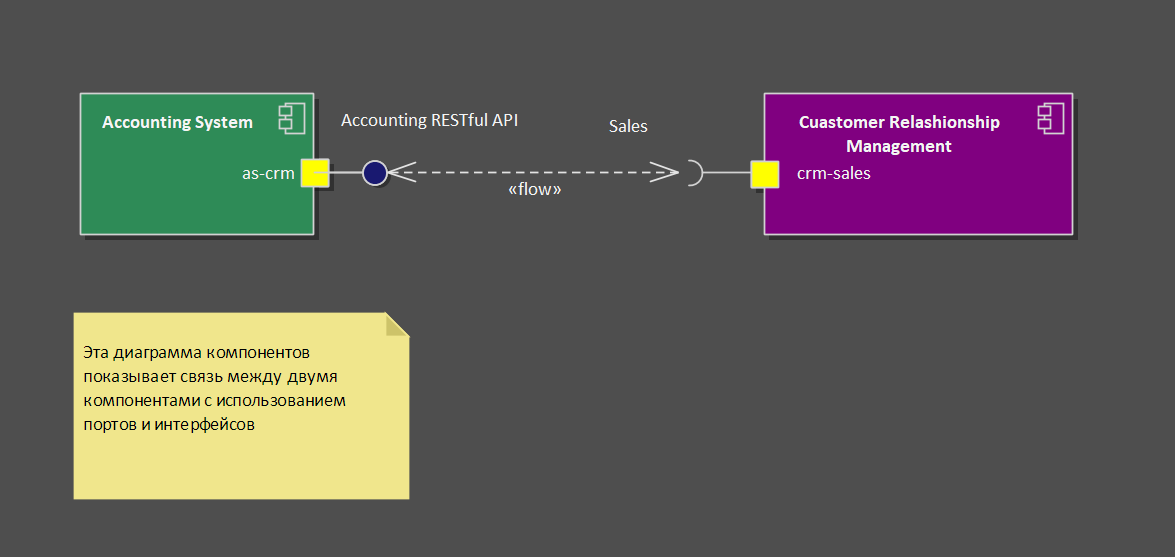Select the Sales required interface socket
Screen dimensions: 1175x557
694,173
